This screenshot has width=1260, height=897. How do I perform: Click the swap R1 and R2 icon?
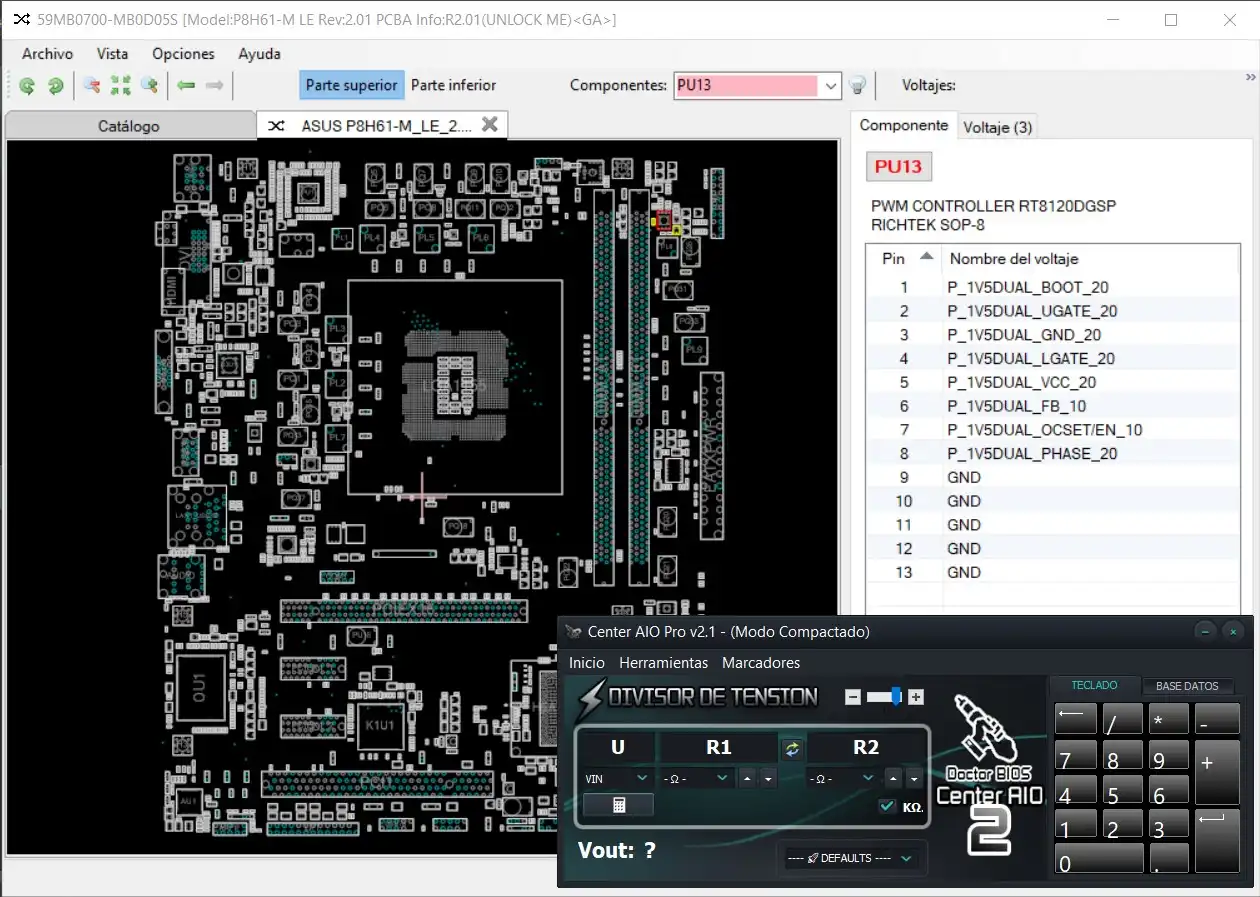[x=792, y=748]
